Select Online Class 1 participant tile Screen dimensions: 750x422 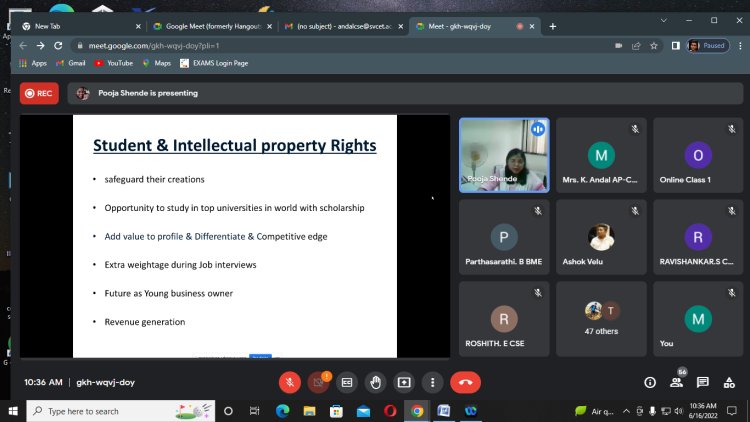pyautogui.click(x=698, y=155)
